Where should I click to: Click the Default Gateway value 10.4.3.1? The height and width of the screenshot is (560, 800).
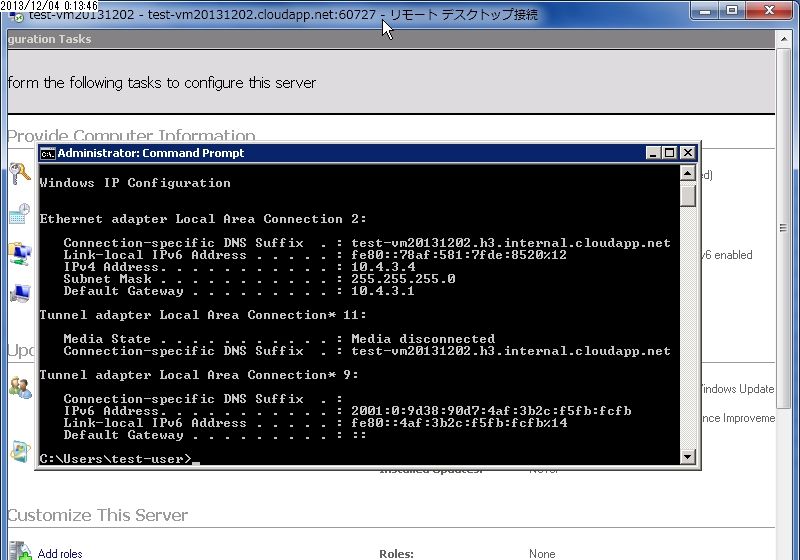[383, 291]
